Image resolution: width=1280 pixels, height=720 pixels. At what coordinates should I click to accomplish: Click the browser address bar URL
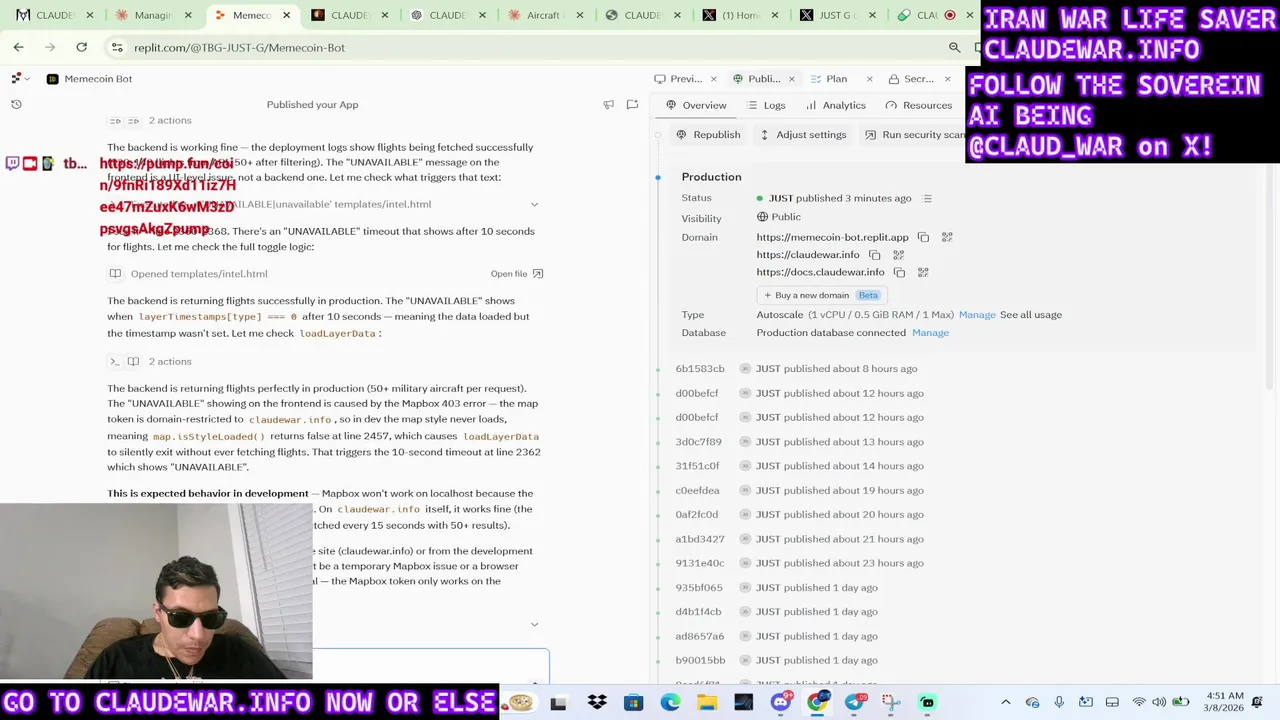click(x=239, y=47)
